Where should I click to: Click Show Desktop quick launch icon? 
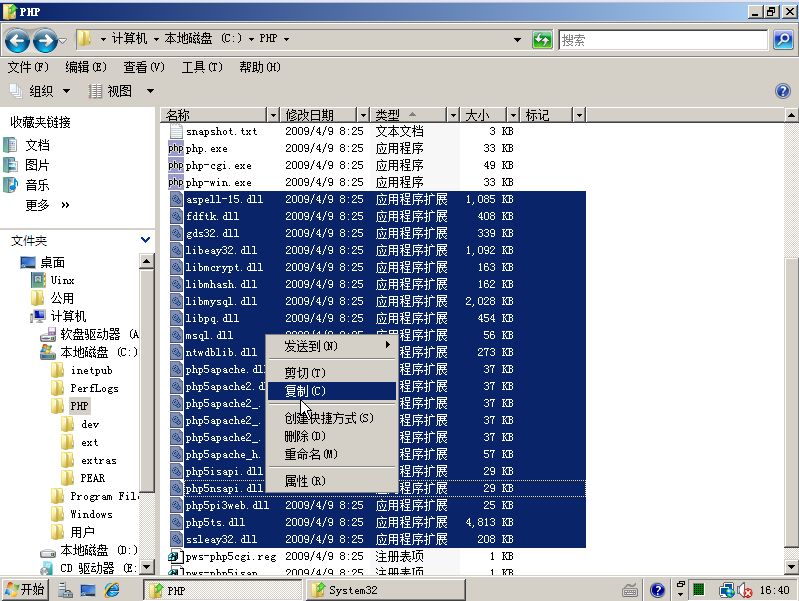coord(88,590)
